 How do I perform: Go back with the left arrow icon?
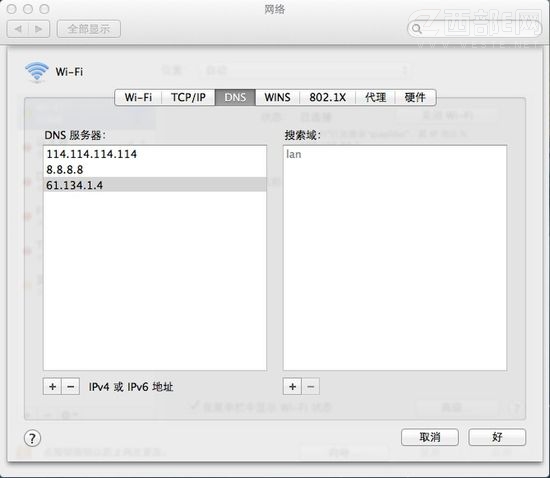18,29
